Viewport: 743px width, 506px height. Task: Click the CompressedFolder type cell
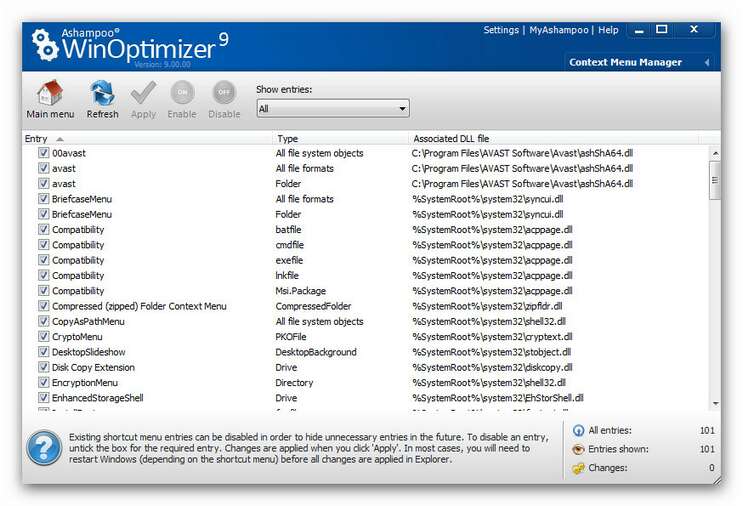[313, 306]
